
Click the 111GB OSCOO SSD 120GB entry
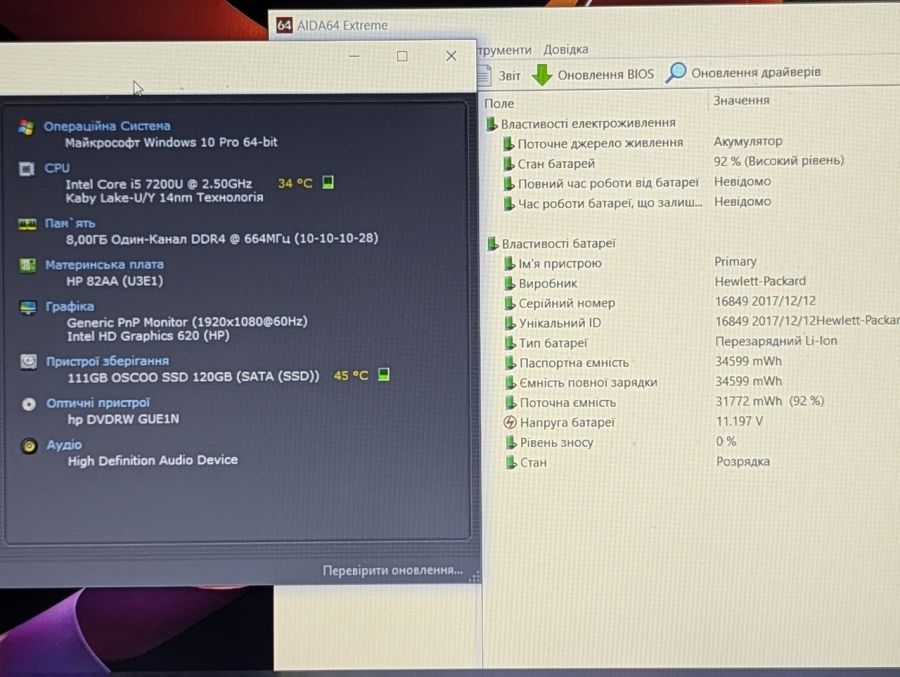(x=193, y=377)
